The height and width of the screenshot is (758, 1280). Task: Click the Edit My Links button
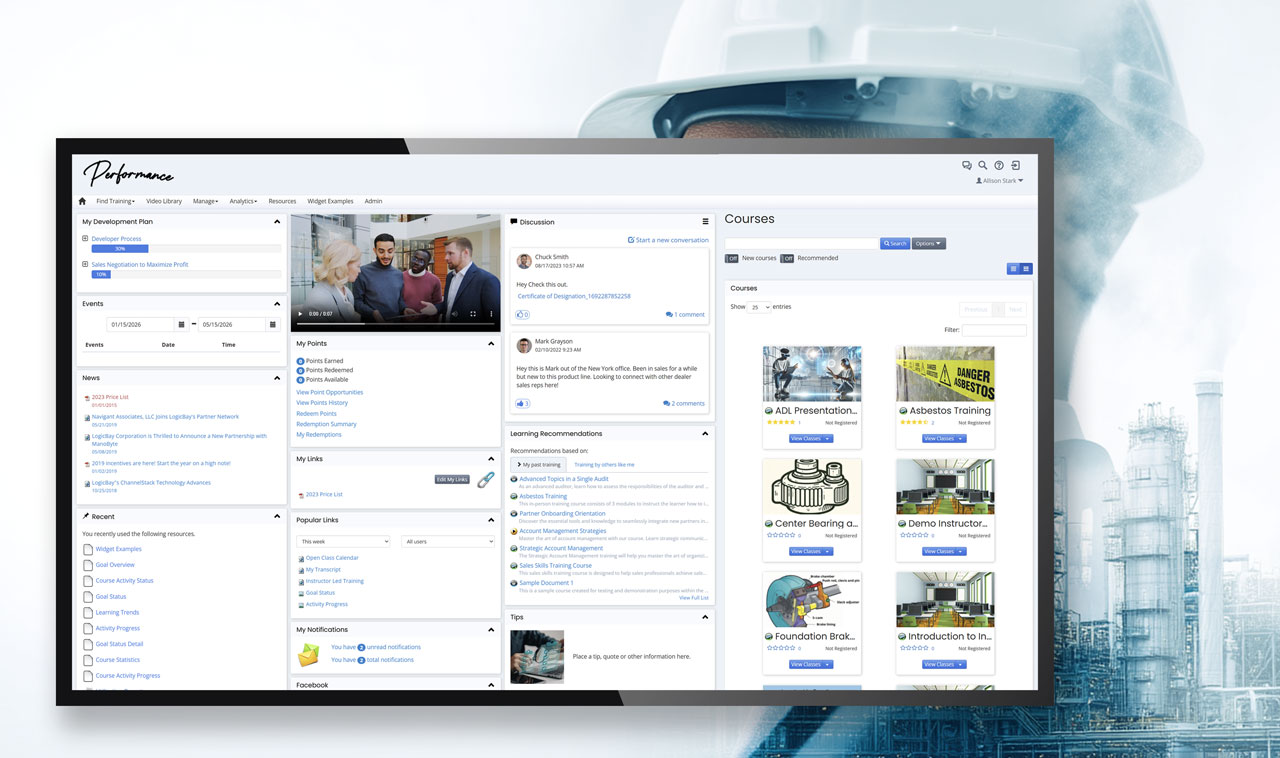(452, 479)
